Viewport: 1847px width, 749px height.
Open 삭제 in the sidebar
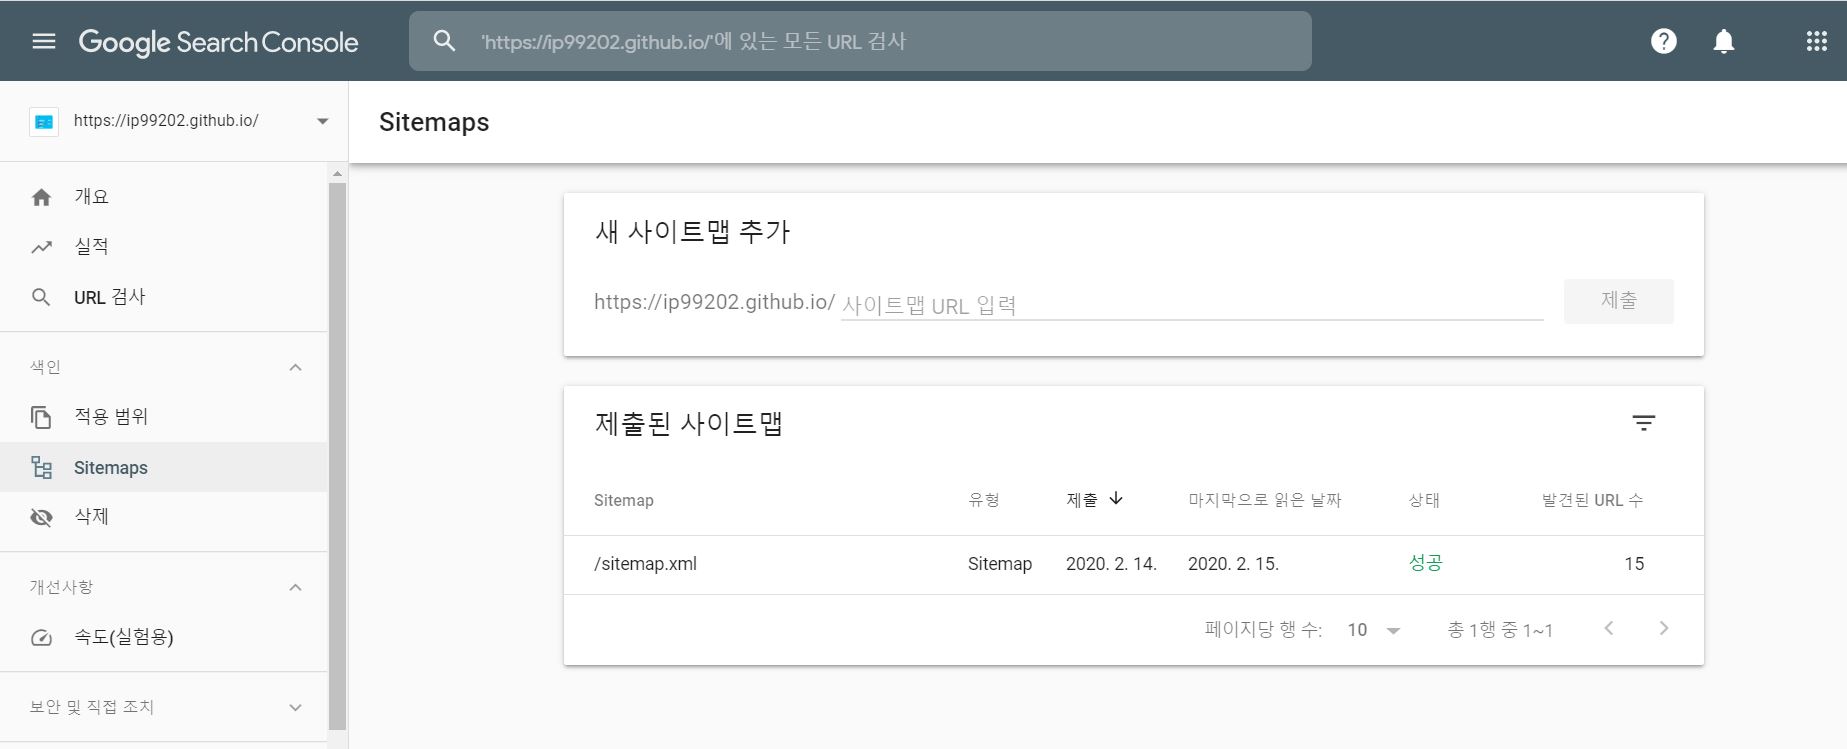[x=164, y=517]
